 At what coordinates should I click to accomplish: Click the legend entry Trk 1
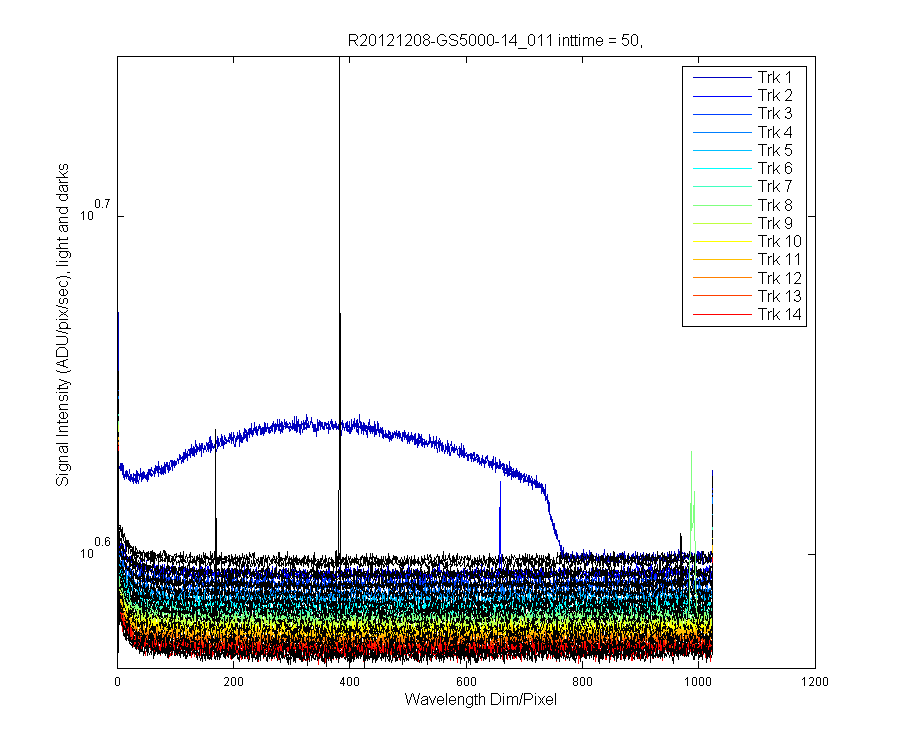pyautogui.click(x=774, y=77)
